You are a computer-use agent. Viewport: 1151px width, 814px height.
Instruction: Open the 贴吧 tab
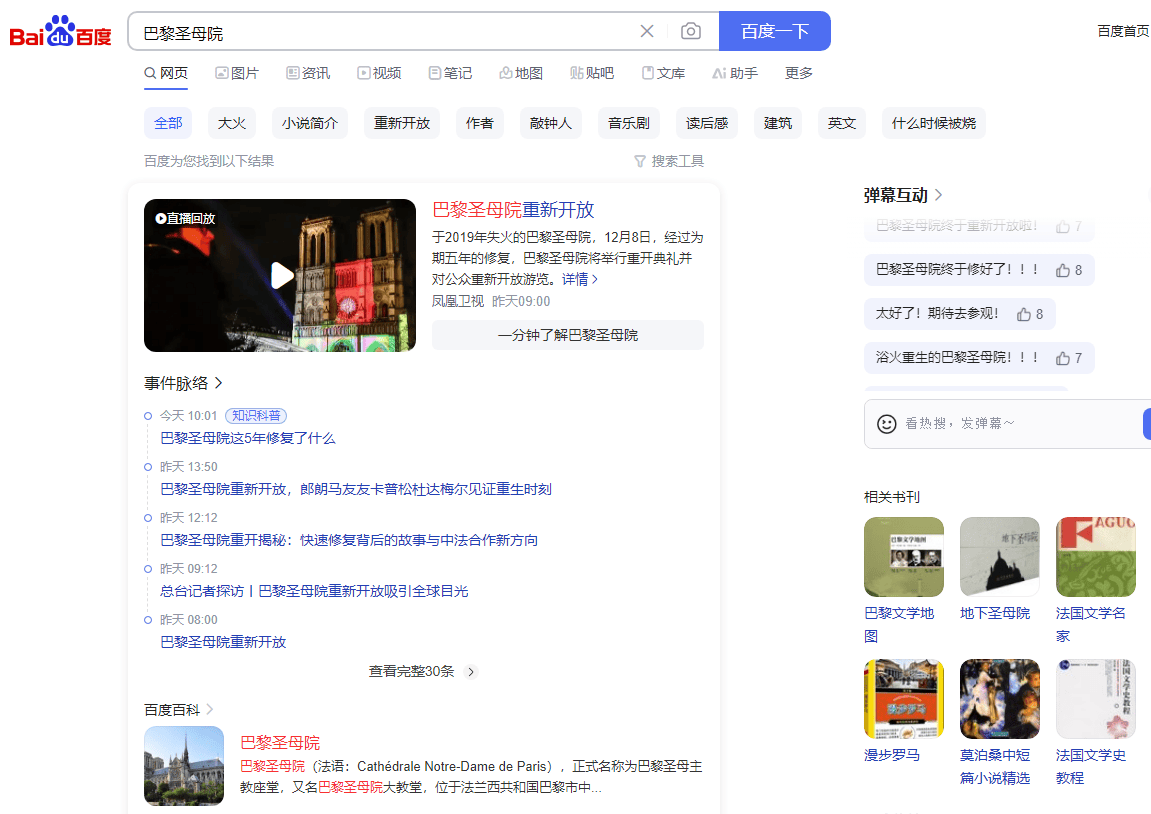point(592,73)
